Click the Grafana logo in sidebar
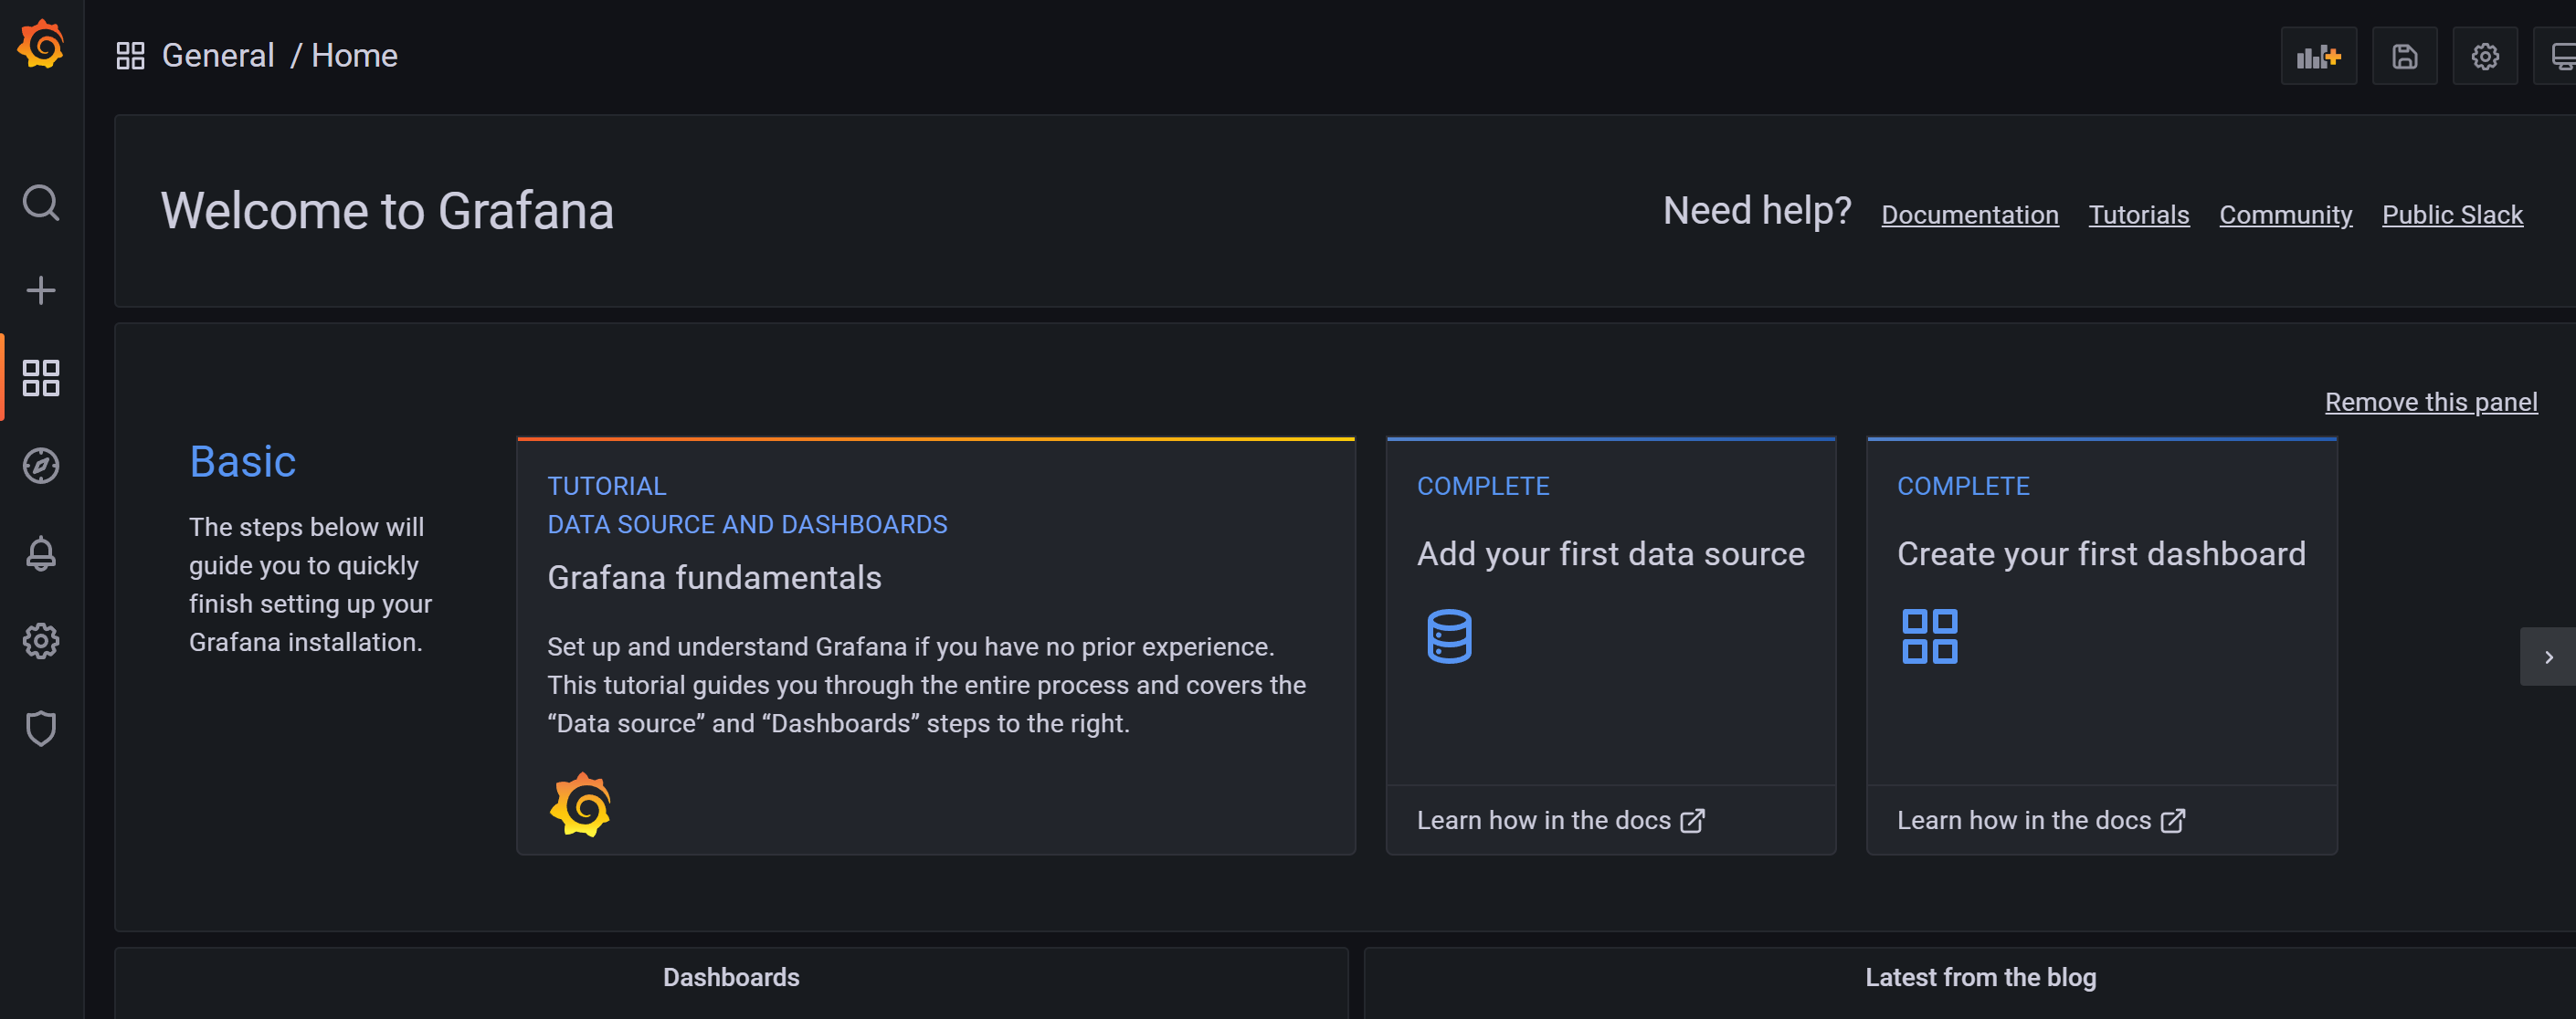Image resolution: width=2576 pixels, height=1019 pixels. (41, 45)
